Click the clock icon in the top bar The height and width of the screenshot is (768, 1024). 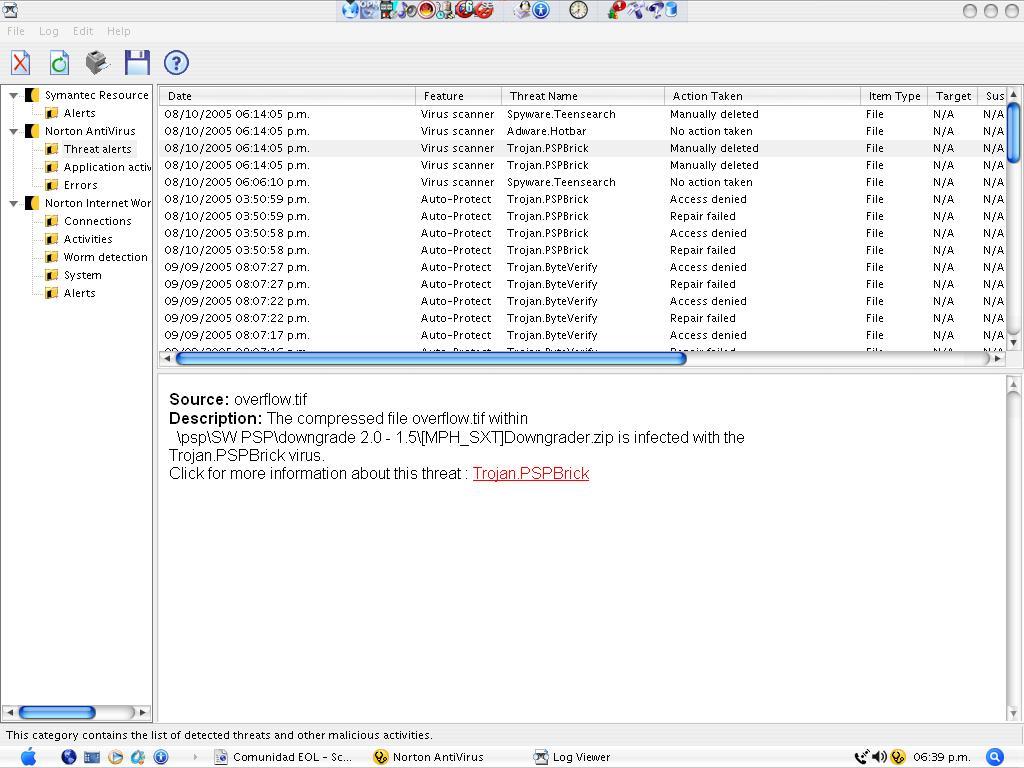click(x=579, y=10)
